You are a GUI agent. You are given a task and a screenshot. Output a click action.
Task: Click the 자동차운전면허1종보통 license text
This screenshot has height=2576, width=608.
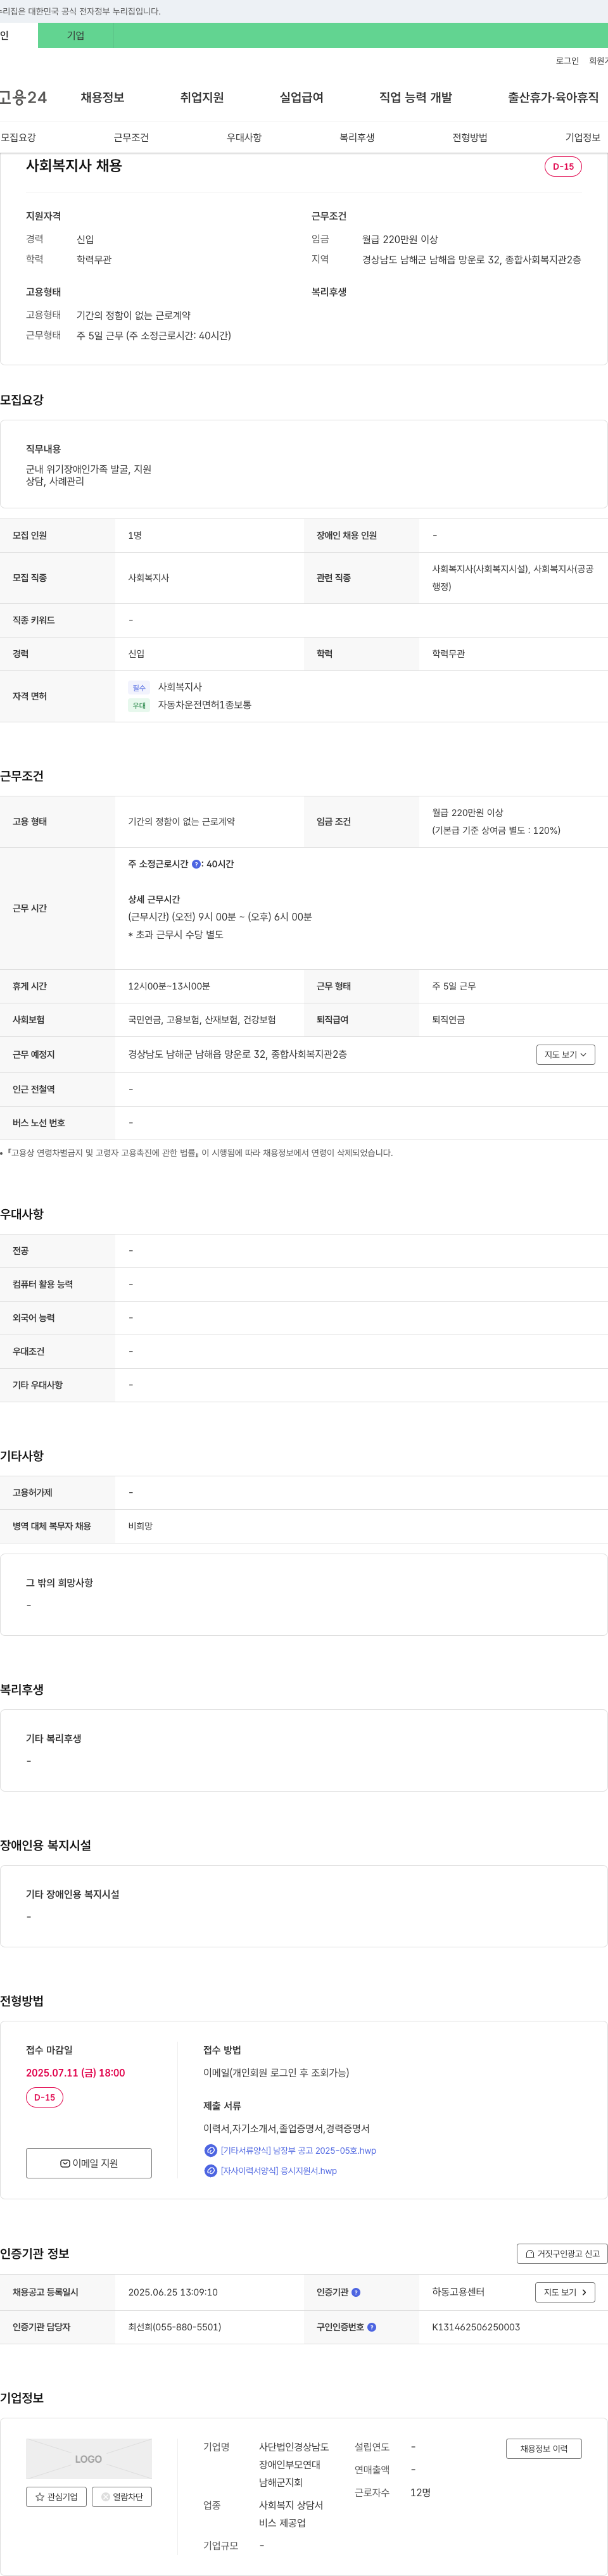[x=204, y=706]
